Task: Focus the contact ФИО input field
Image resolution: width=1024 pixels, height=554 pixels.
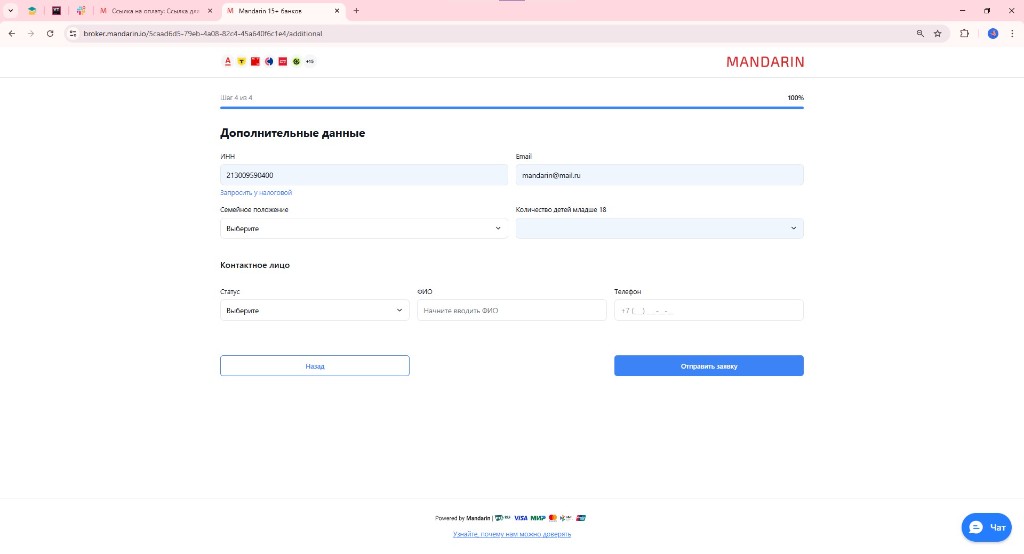Action: tap(511, 310)
